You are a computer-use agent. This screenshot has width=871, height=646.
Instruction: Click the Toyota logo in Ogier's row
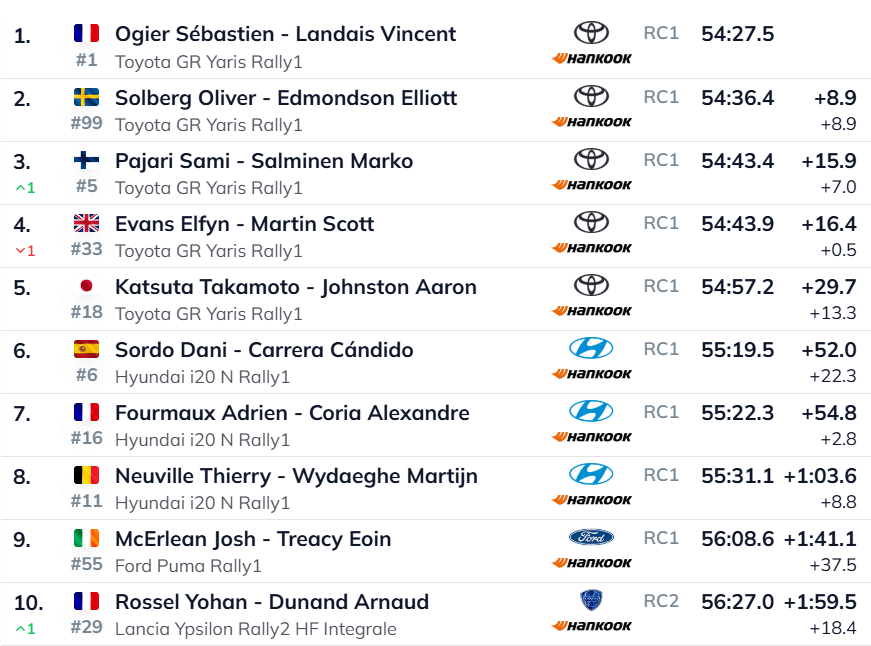click(x=591, y=33)
